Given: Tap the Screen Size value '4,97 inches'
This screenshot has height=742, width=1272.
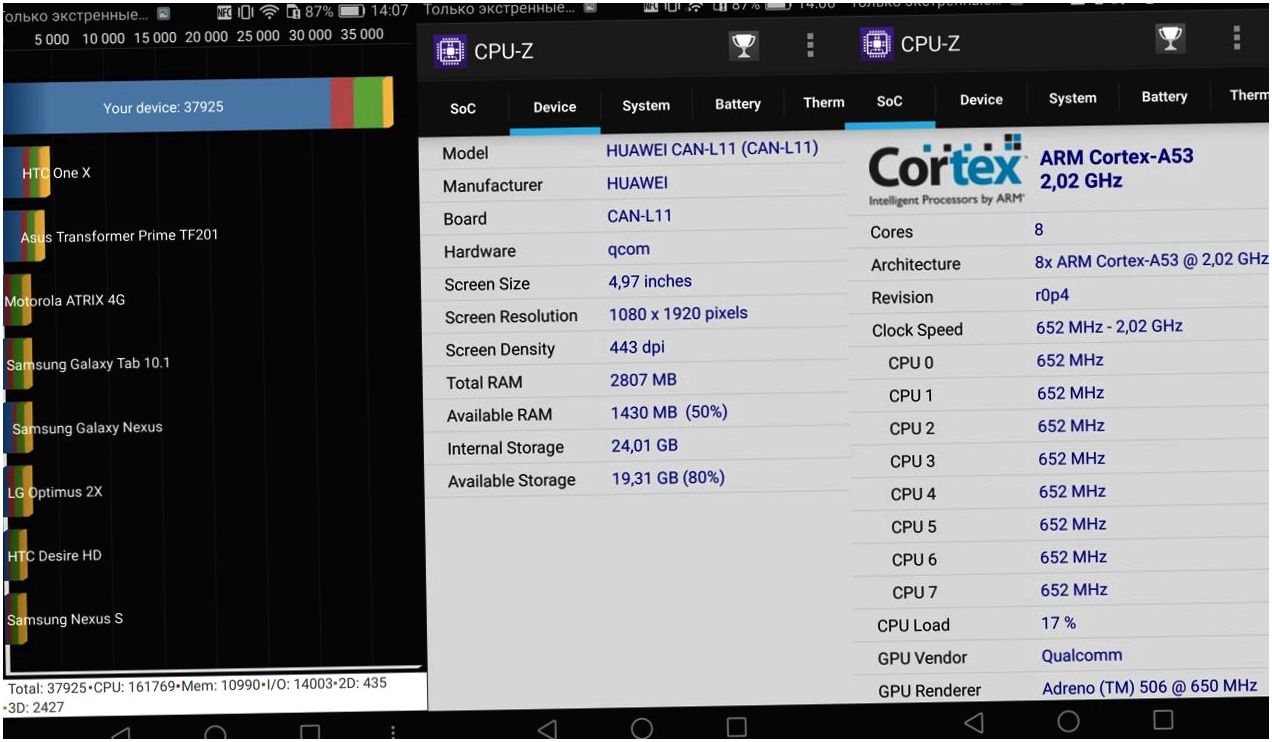Looking at the screenshot, I should [650, 282].
